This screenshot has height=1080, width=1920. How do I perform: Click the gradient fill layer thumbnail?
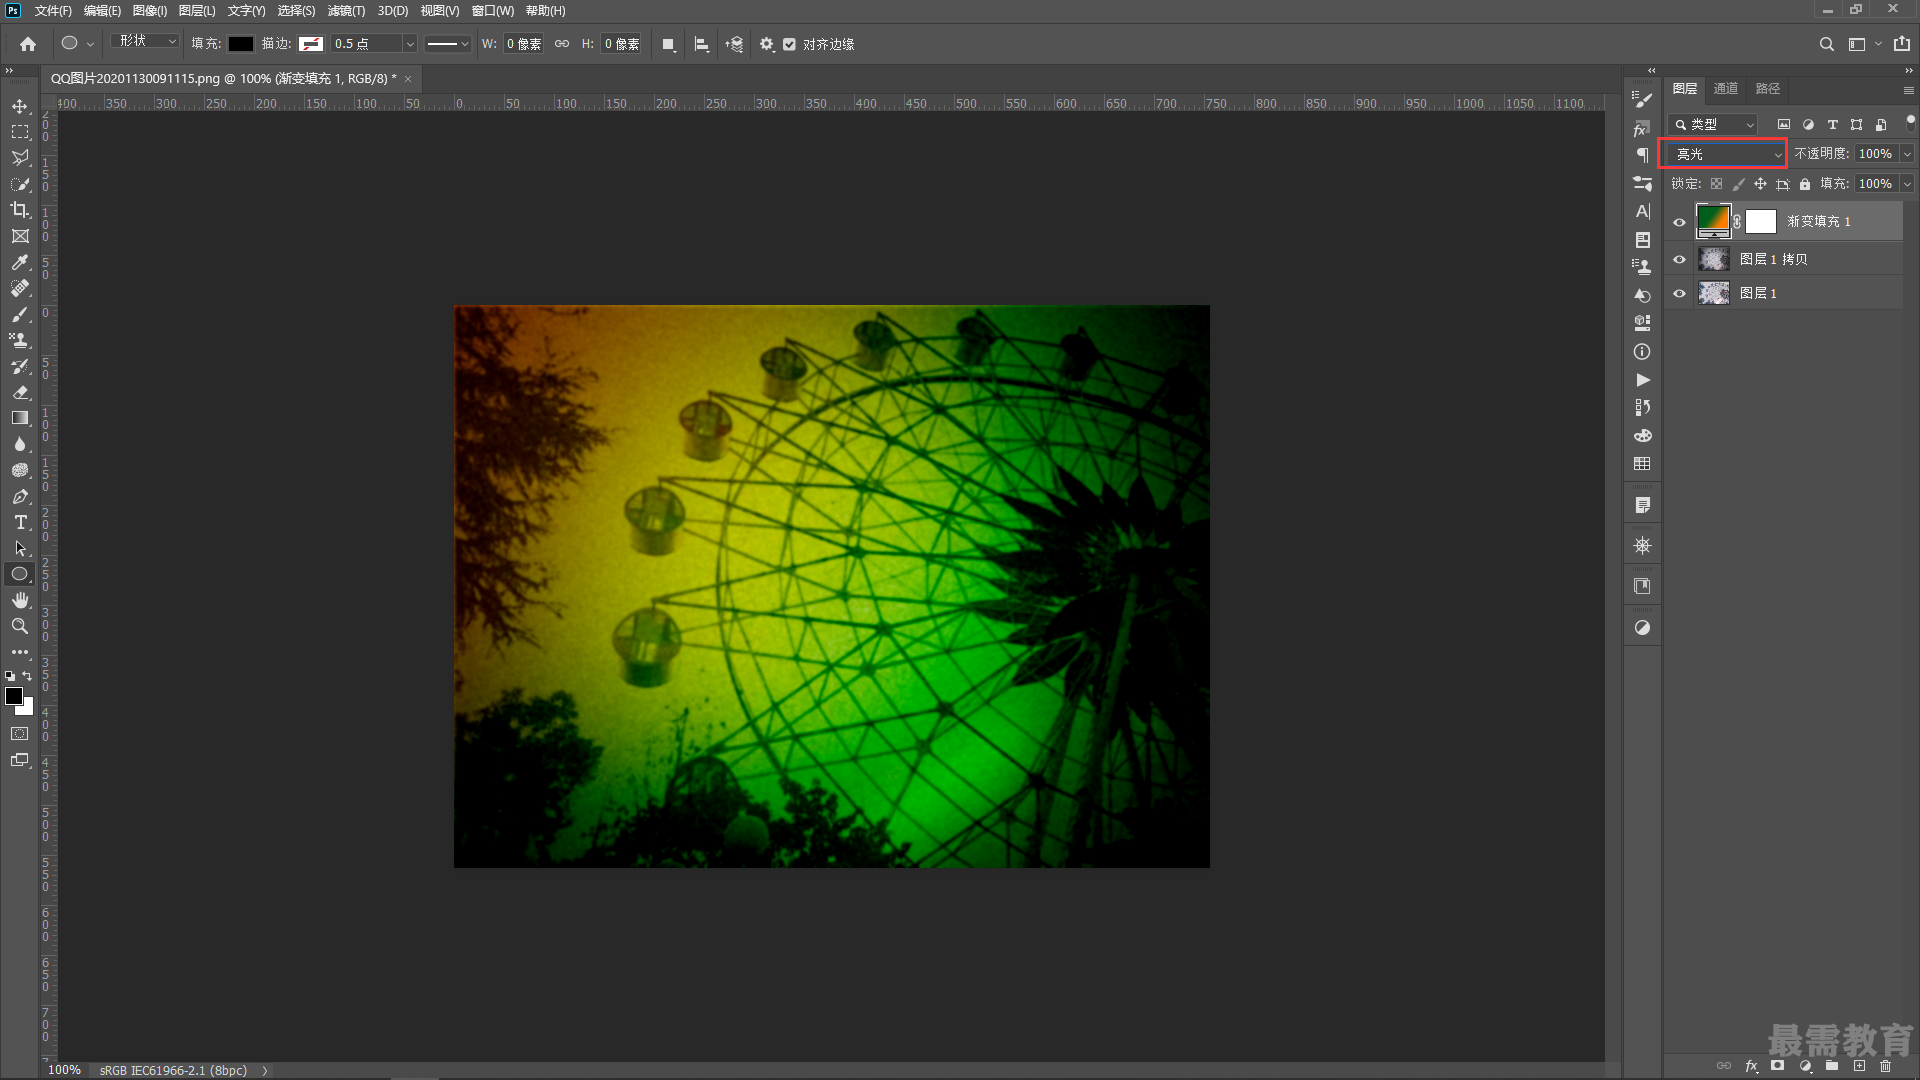(1713, 221)
